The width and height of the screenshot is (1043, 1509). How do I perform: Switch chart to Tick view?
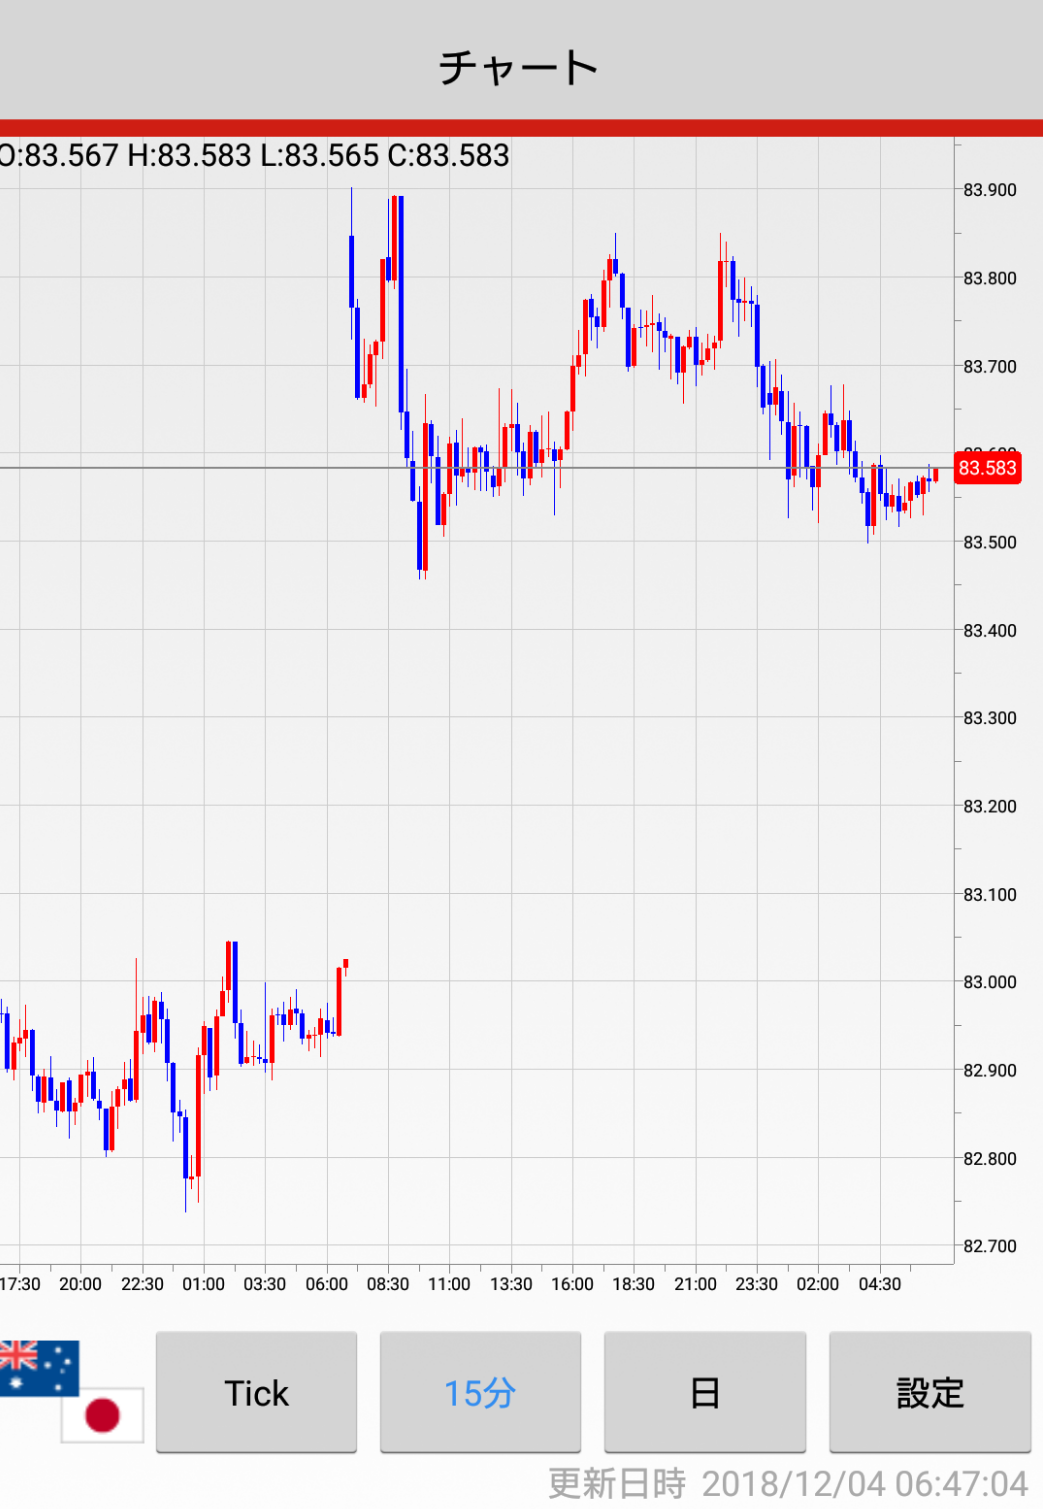(x=256, y=1392)
